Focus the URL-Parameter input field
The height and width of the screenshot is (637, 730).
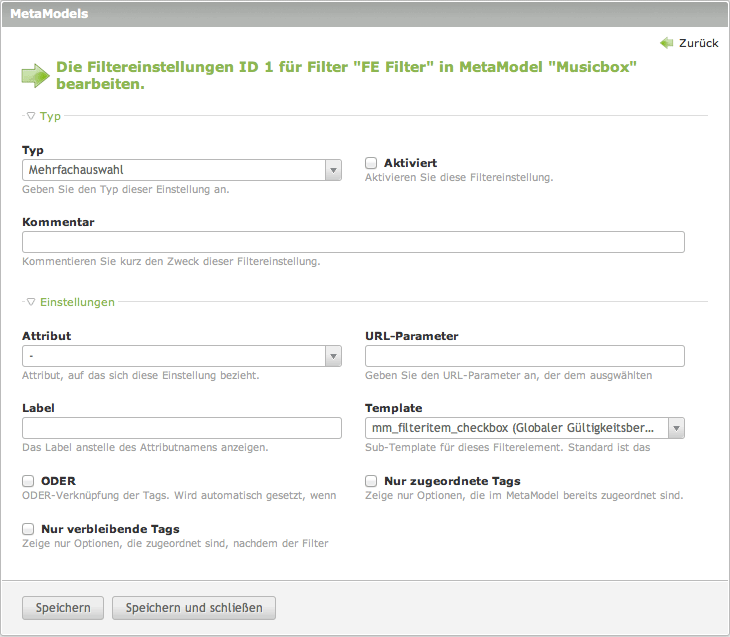pyautogui.click(x=524, y=356)
